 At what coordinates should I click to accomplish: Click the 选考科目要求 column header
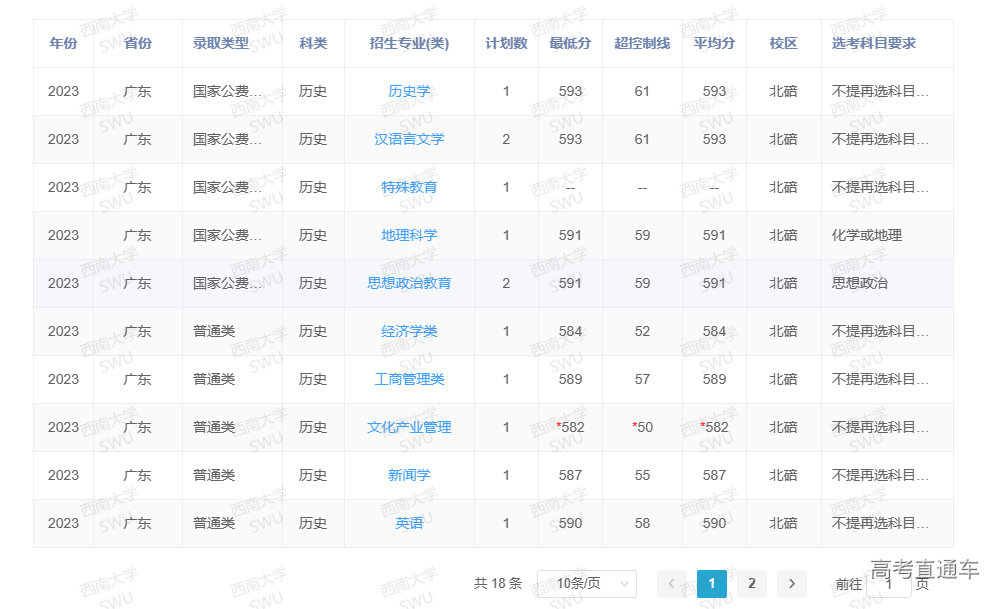click(x=873, y=43)
